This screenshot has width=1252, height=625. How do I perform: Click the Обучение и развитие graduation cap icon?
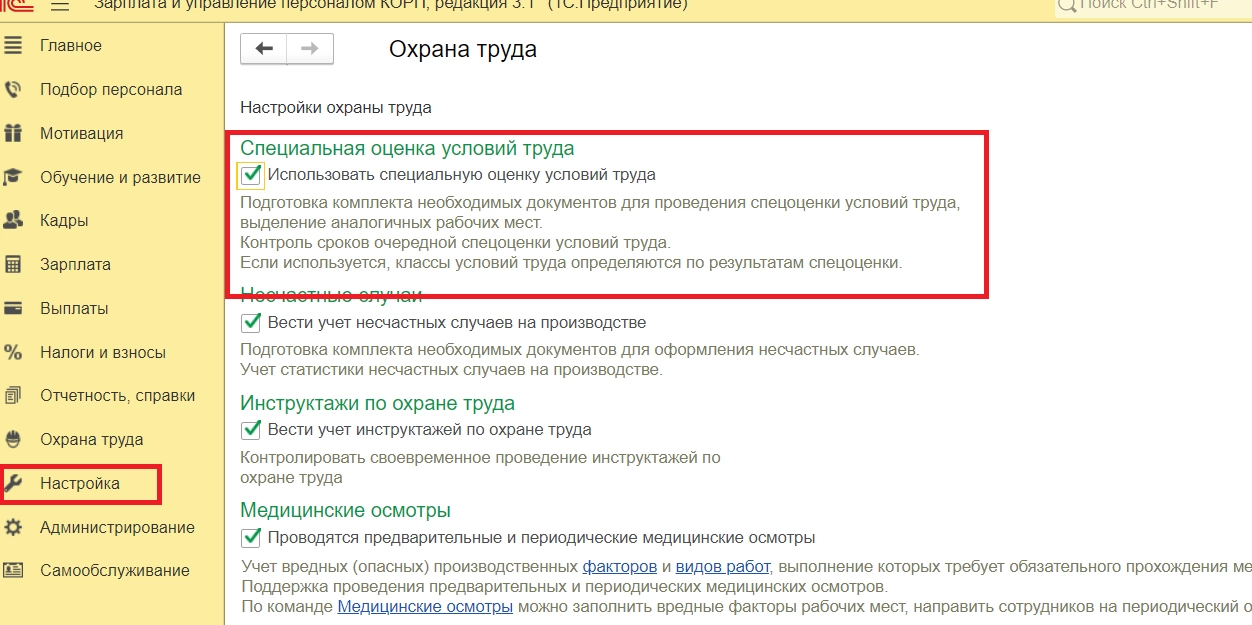(x=13, y=177)
